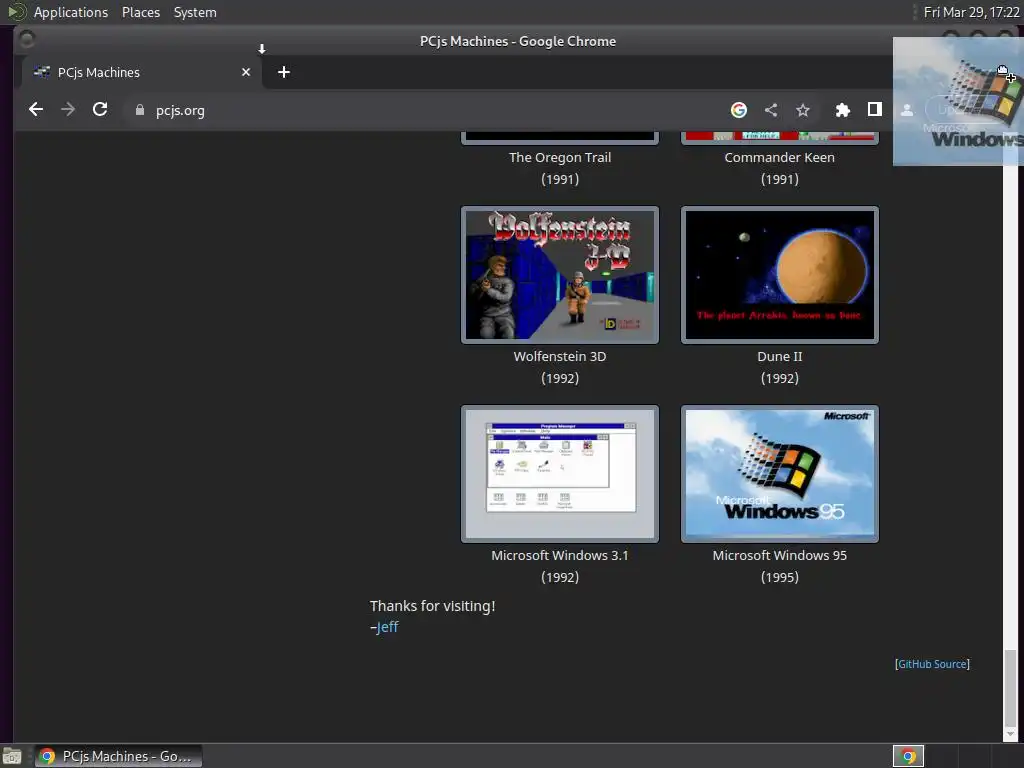
Task: Click the Commander Keen caption
Action: (780, 157)
